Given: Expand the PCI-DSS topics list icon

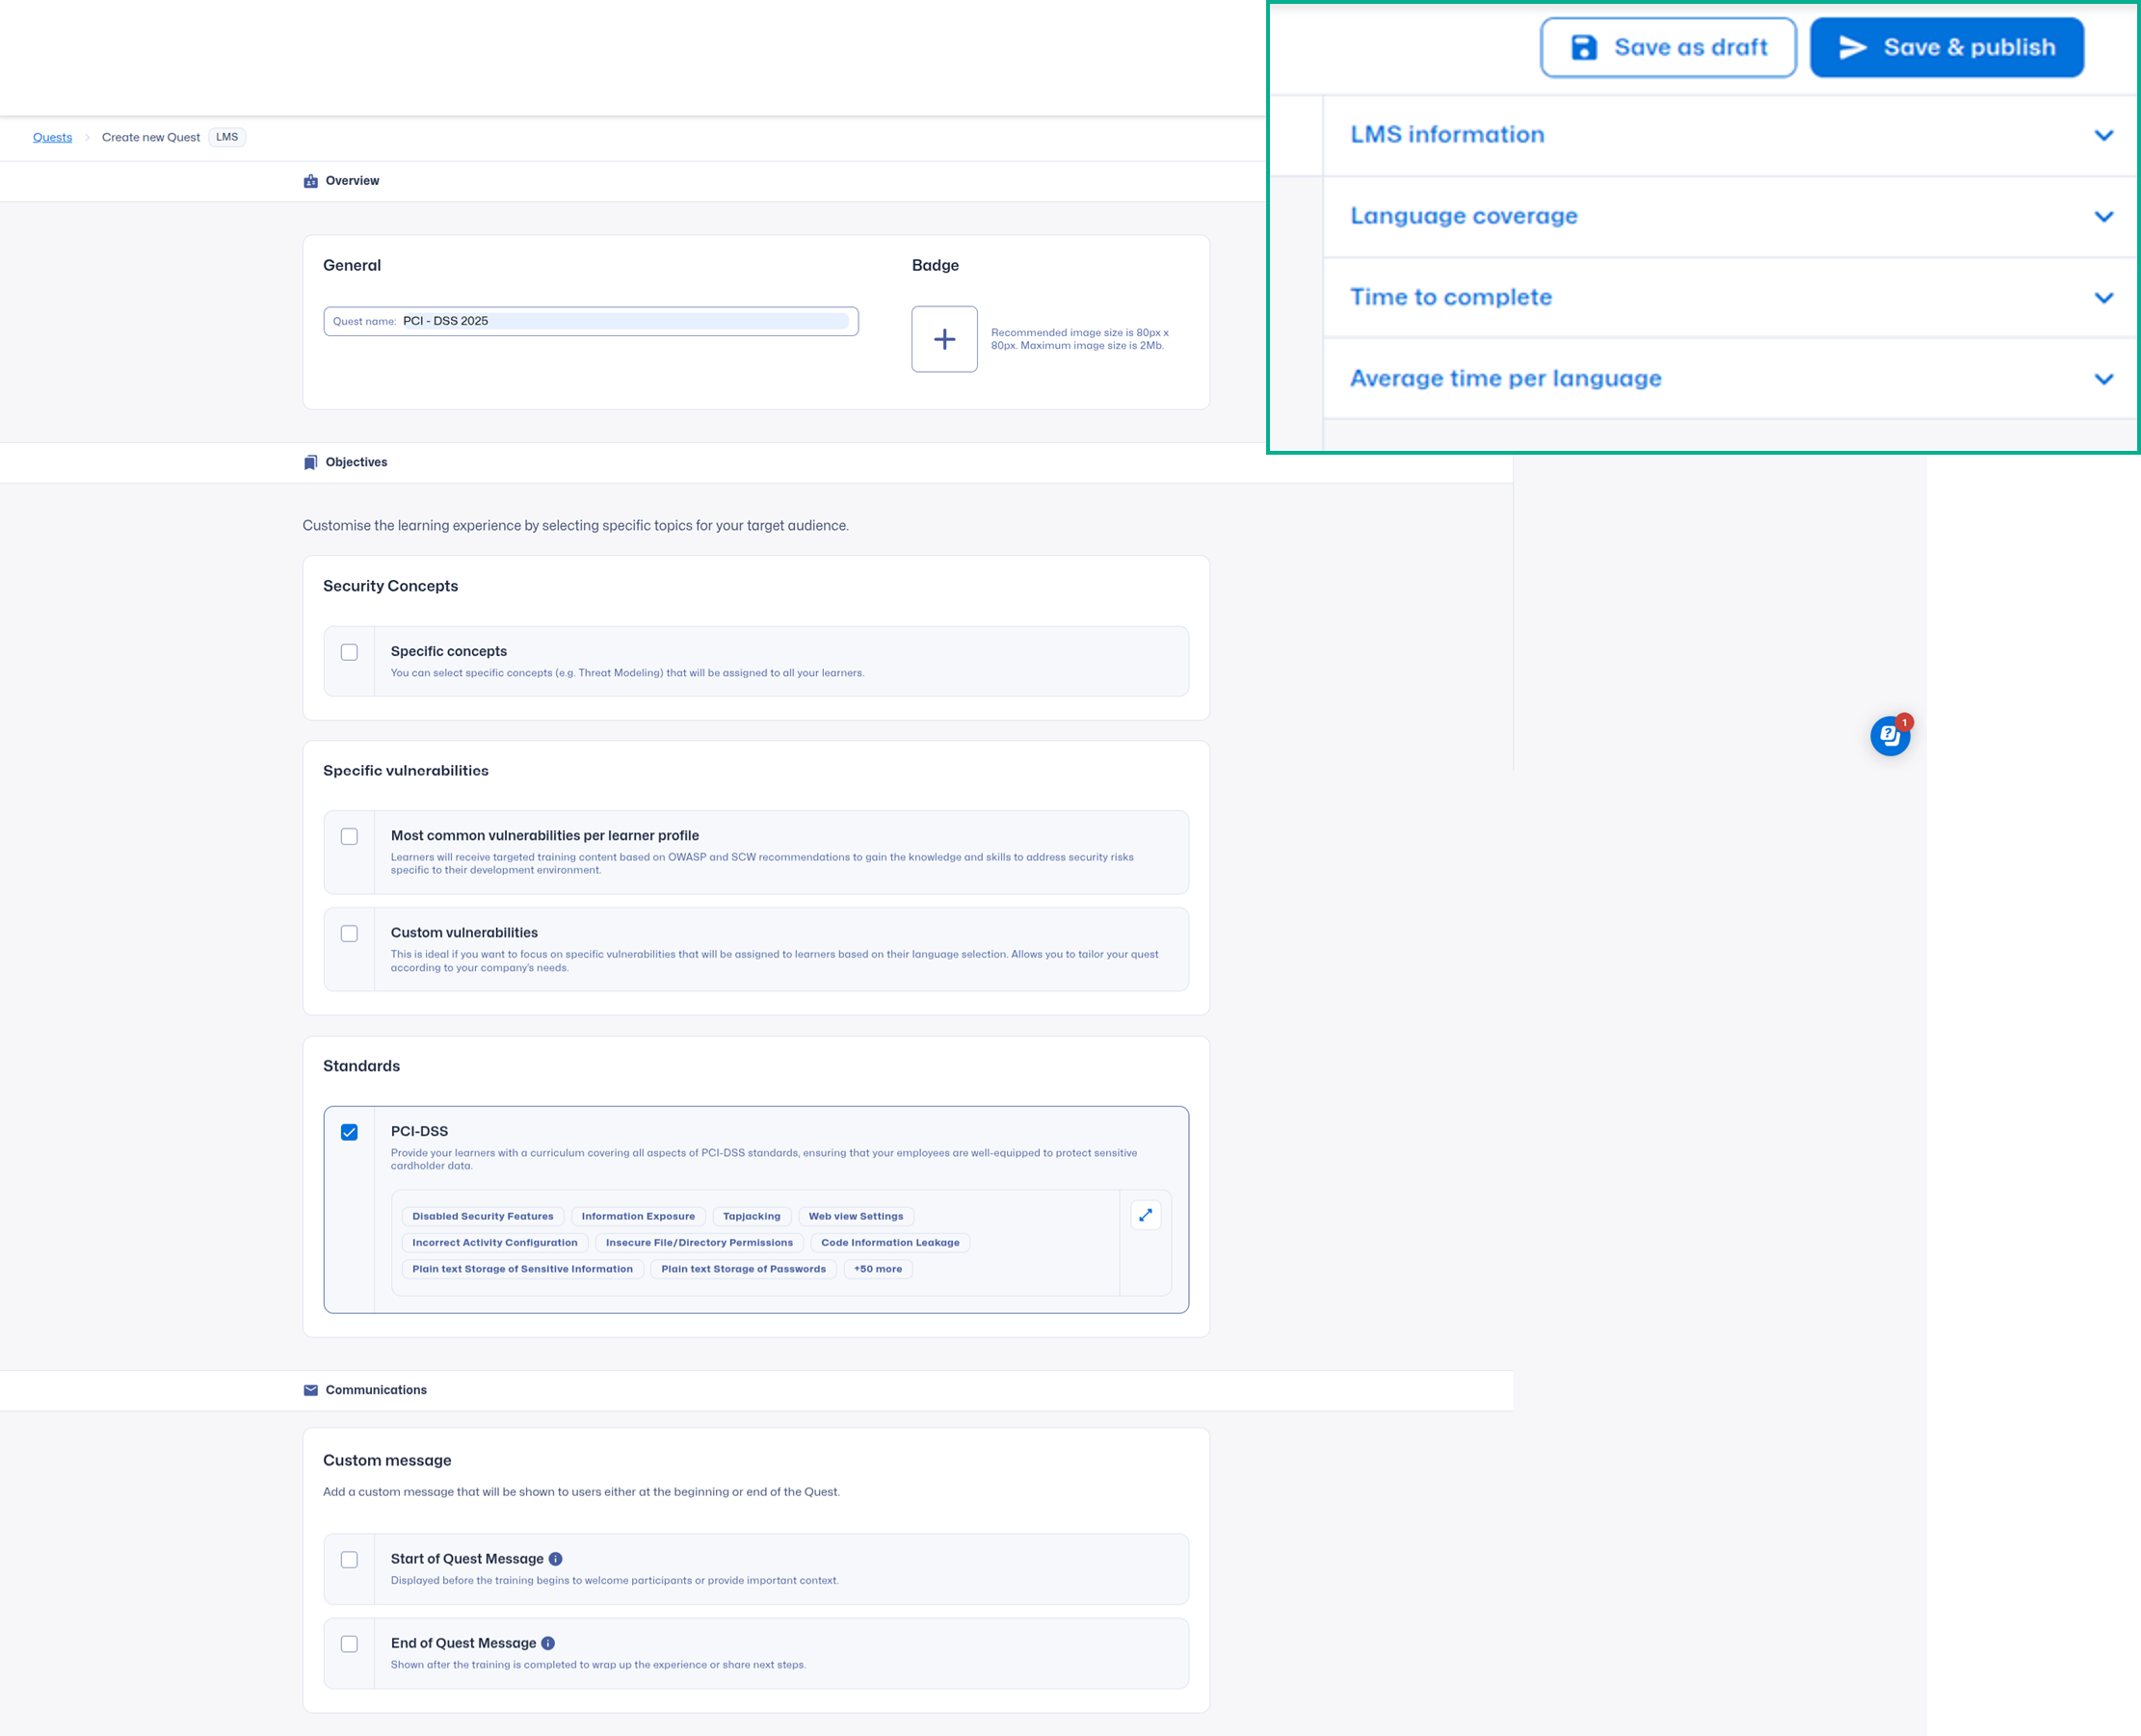Looking at the screenshot, I should pyautogui.click(x=1145, y=1215).
